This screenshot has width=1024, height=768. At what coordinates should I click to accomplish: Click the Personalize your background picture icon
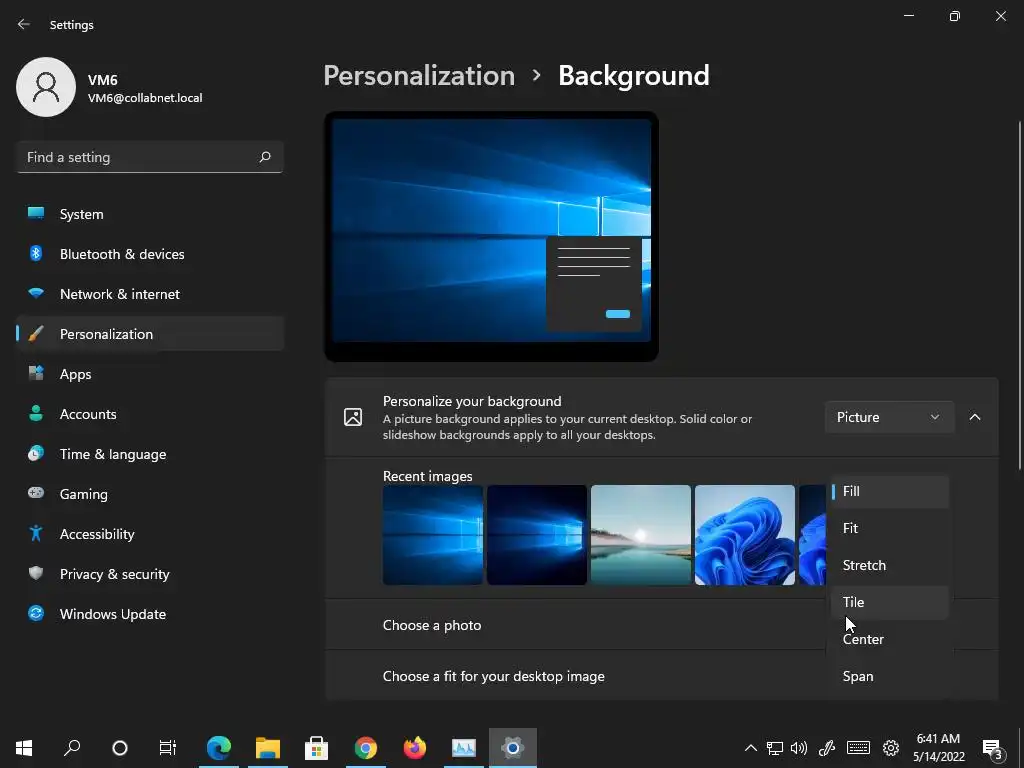(x=353, y=417)
